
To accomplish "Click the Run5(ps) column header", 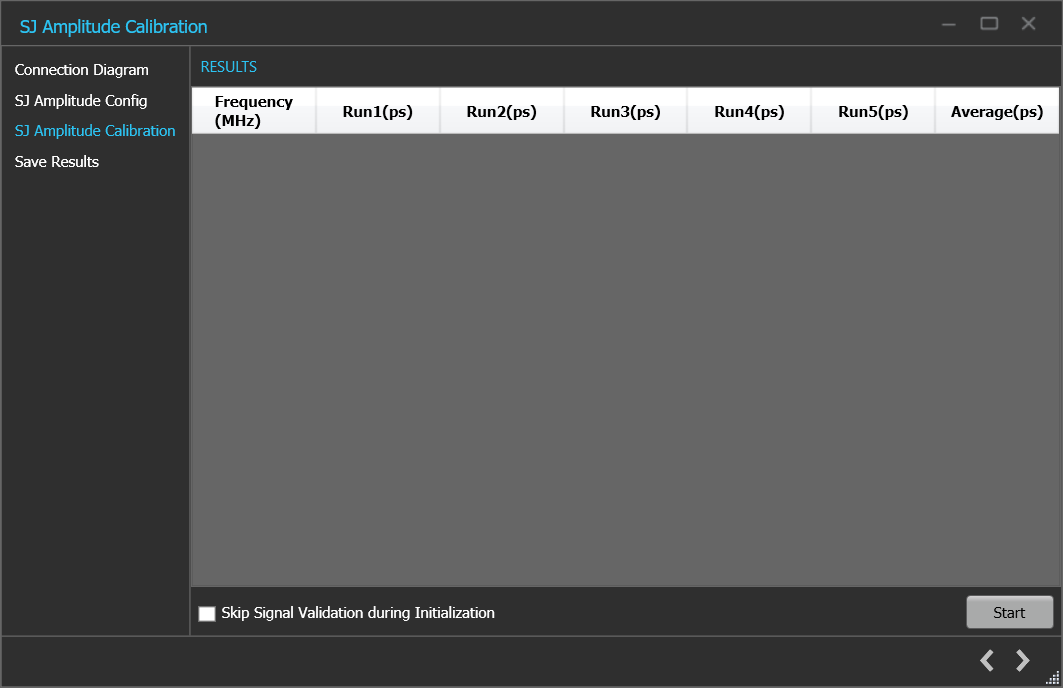I will [872, 110].
